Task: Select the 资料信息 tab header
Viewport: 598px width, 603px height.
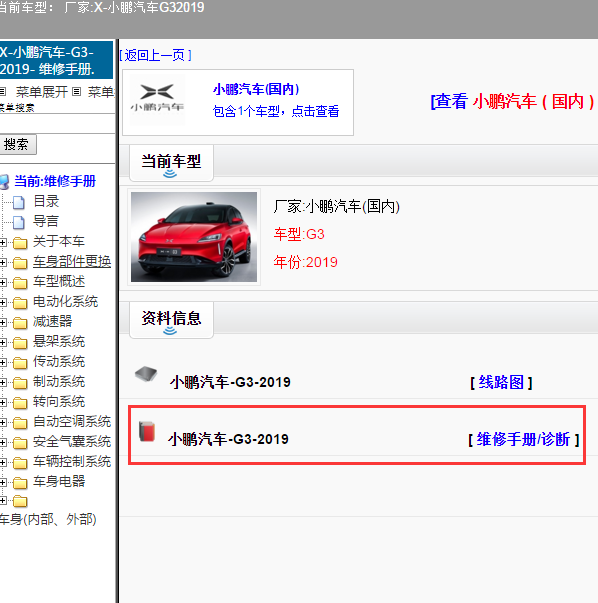Action: 171,320
